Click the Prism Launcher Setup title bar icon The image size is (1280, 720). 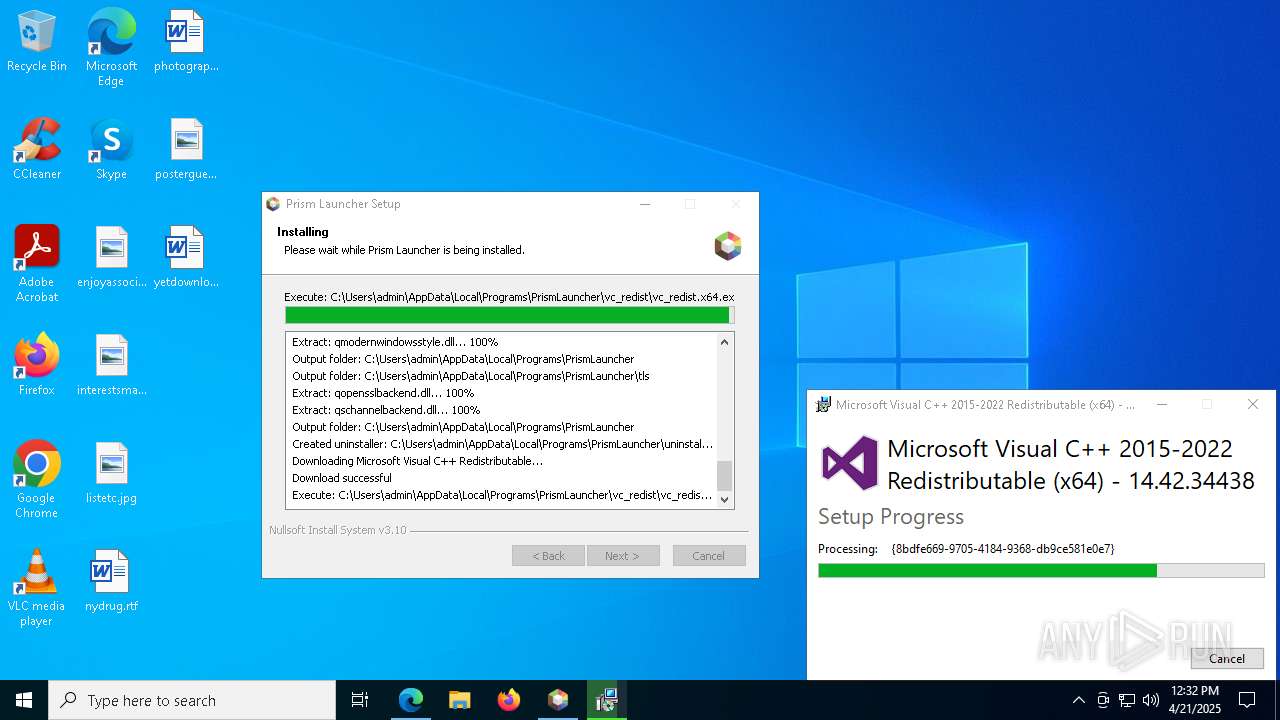pyautogui.click(x=273, y=204)
